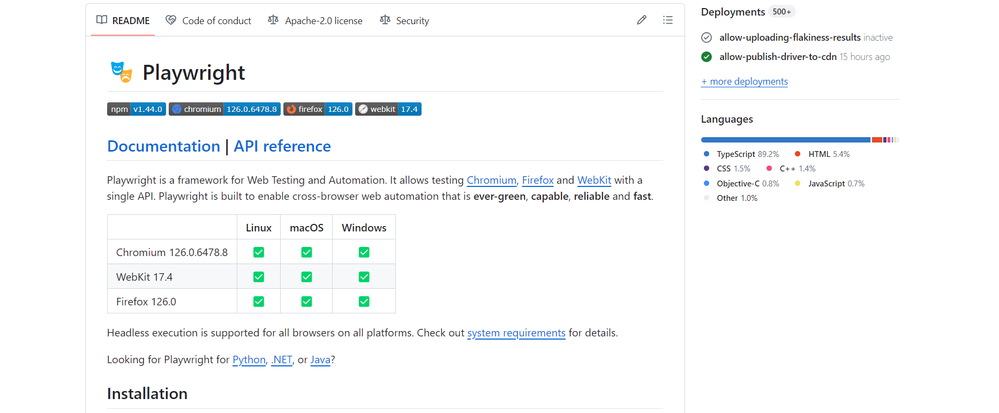
Task: Click the 15 hours ago timestamp
Action: pyautogui.click(x=865, y=57)
